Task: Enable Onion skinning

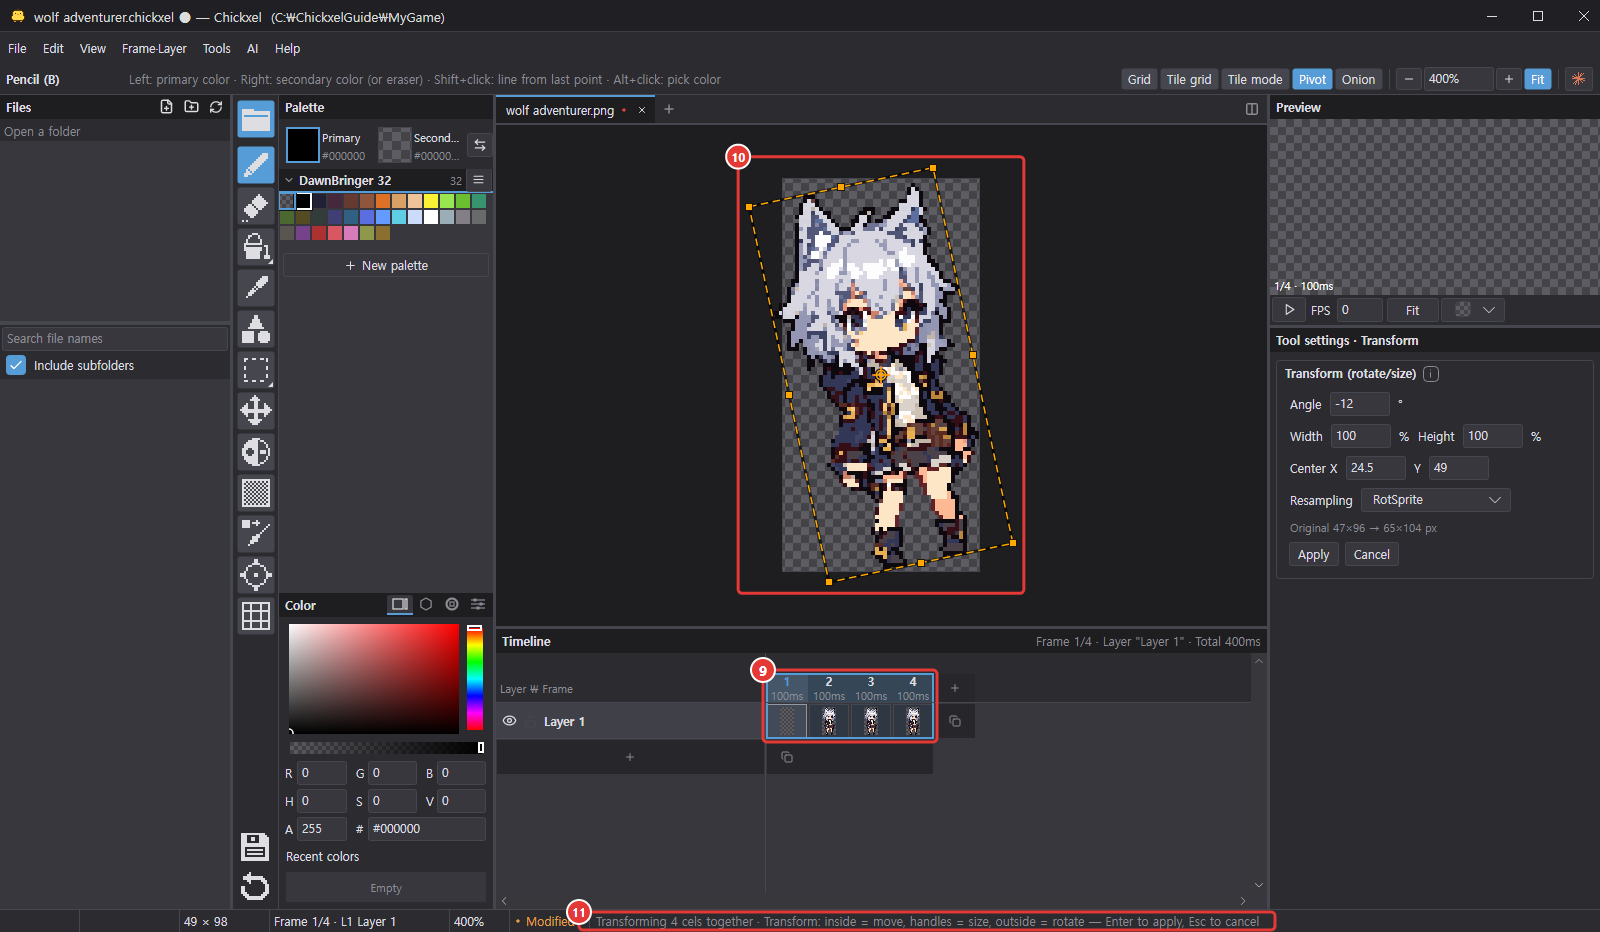Action: 1358,79
